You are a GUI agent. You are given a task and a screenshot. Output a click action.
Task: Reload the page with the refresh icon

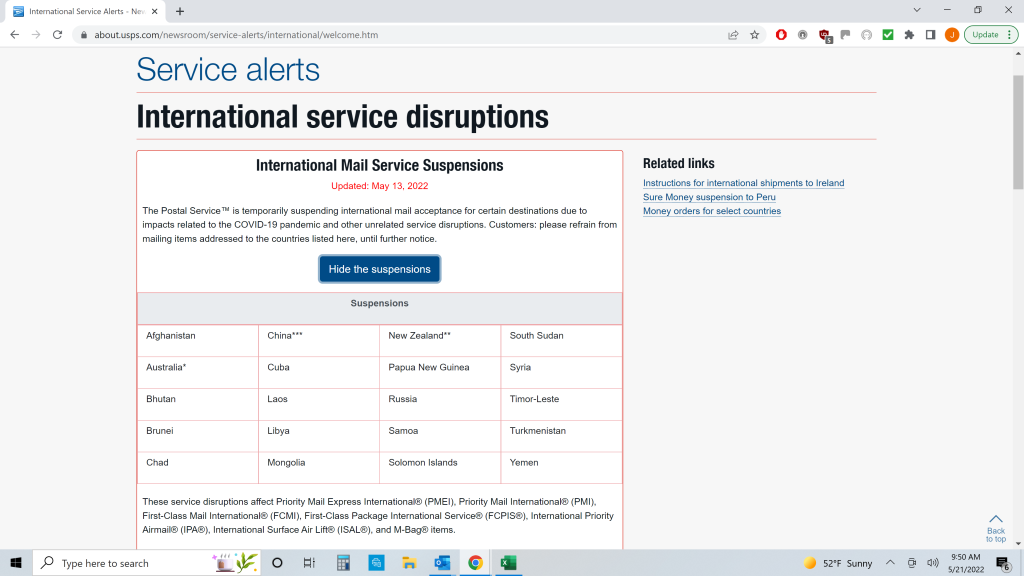pos(57,34)
